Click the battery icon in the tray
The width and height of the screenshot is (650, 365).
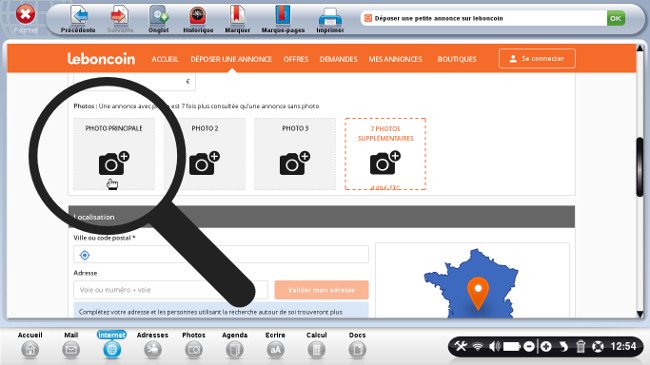(x=512, y=346)
